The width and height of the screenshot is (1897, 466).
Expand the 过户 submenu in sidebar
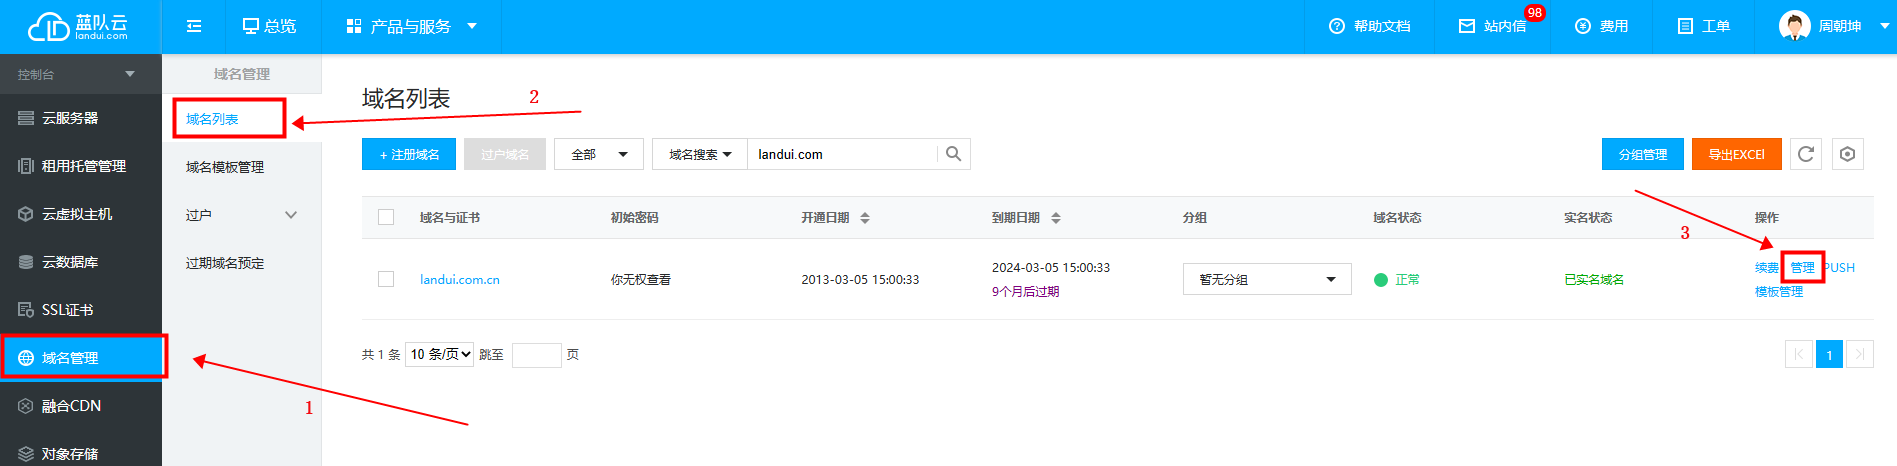[241, 215]
